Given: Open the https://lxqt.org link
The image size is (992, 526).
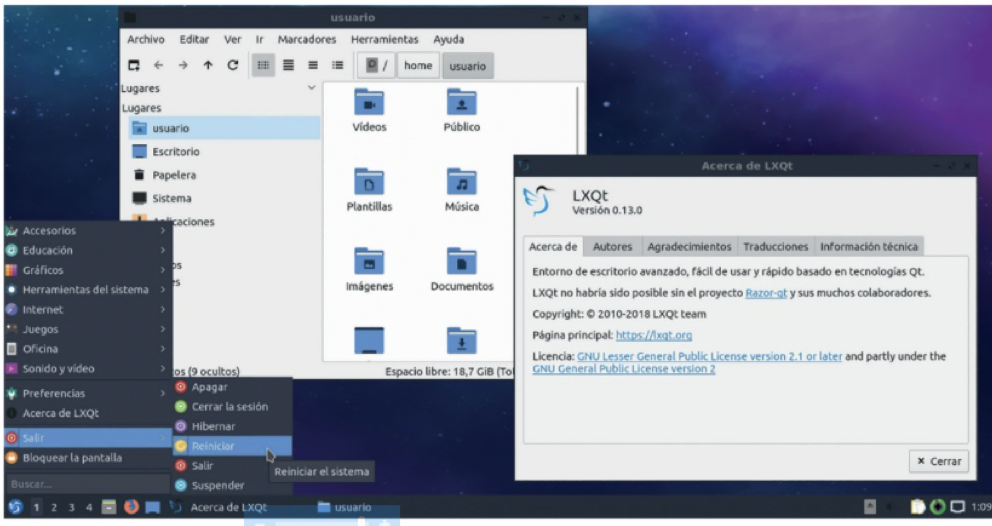Looking at the screenshot, I should [x=654, y=335].
